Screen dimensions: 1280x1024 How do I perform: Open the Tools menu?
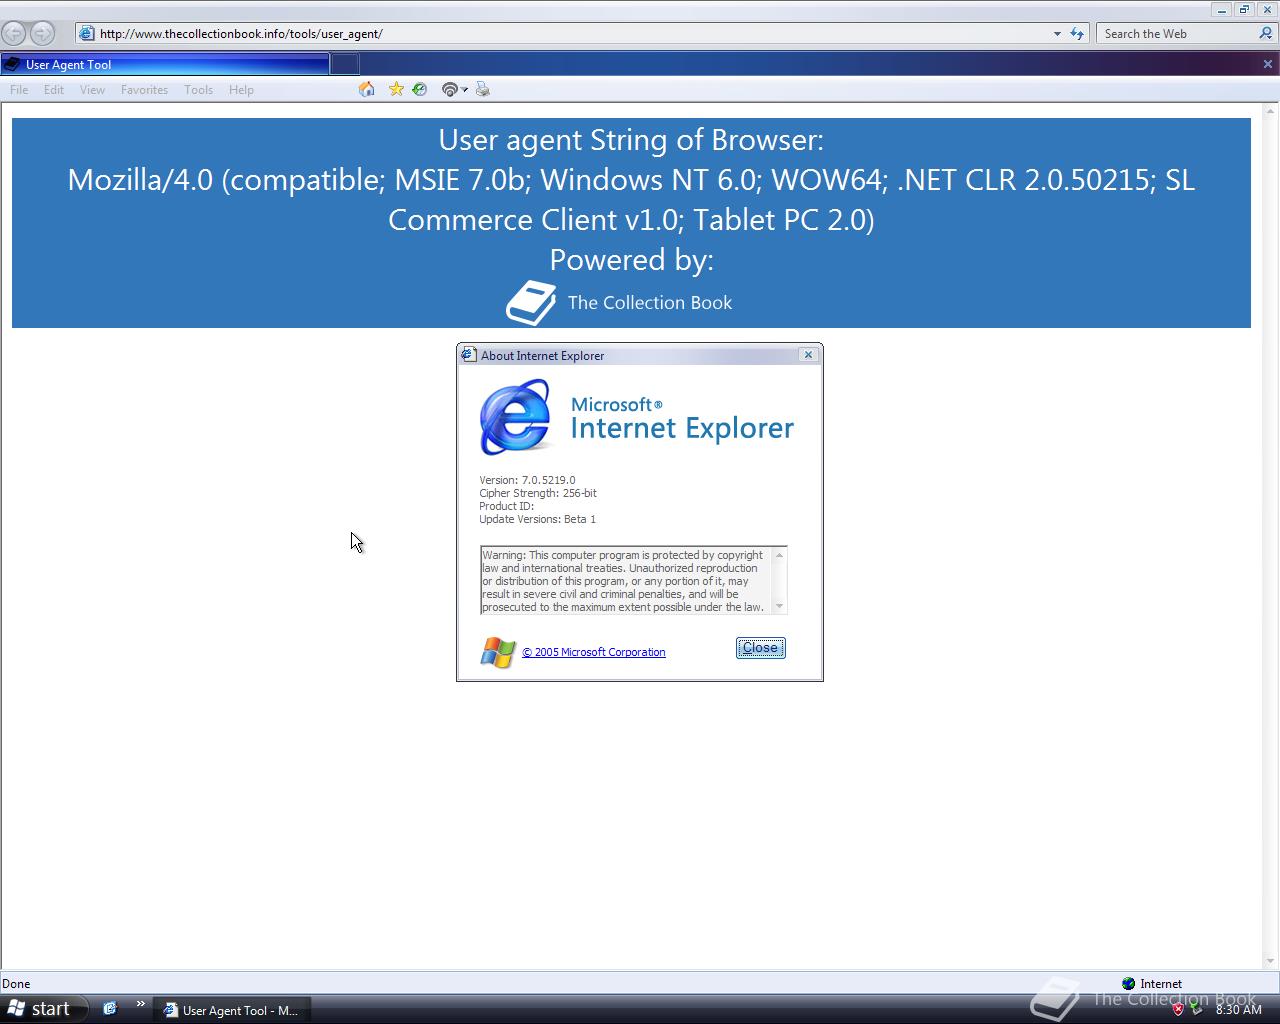tap(198, 90)
